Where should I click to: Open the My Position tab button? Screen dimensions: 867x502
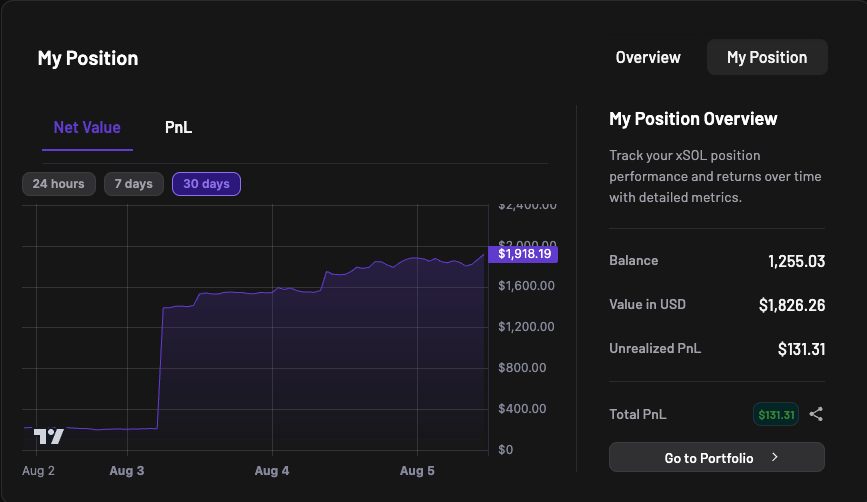767,57
